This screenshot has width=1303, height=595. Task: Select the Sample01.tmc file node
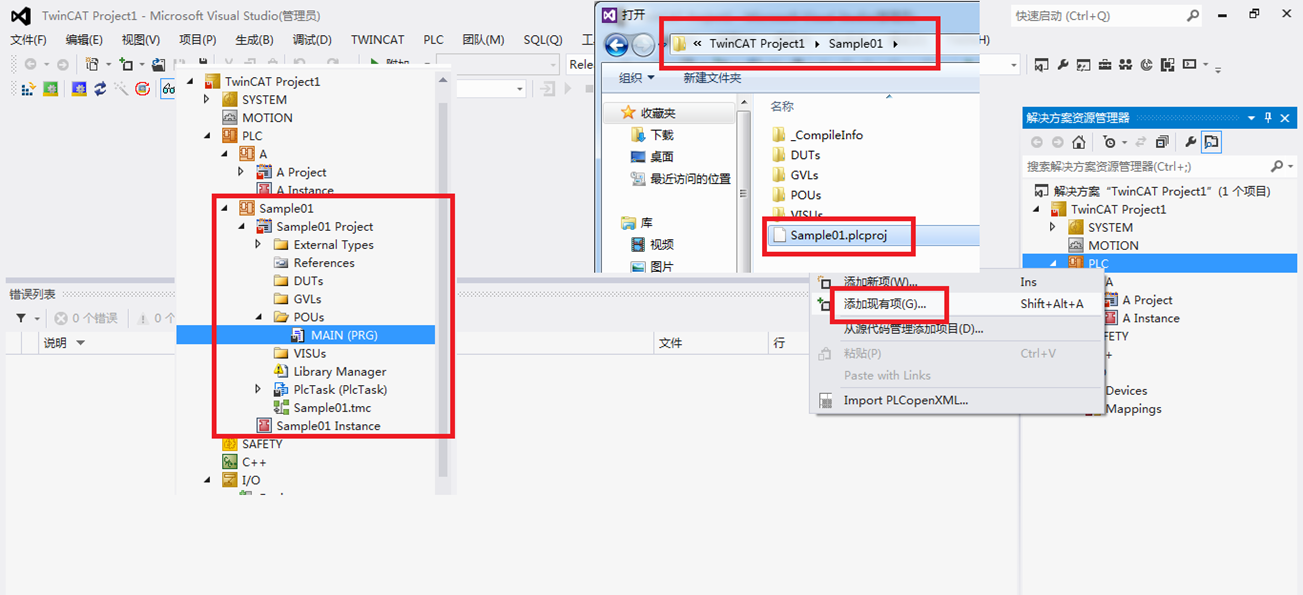(x=332, y=408)
